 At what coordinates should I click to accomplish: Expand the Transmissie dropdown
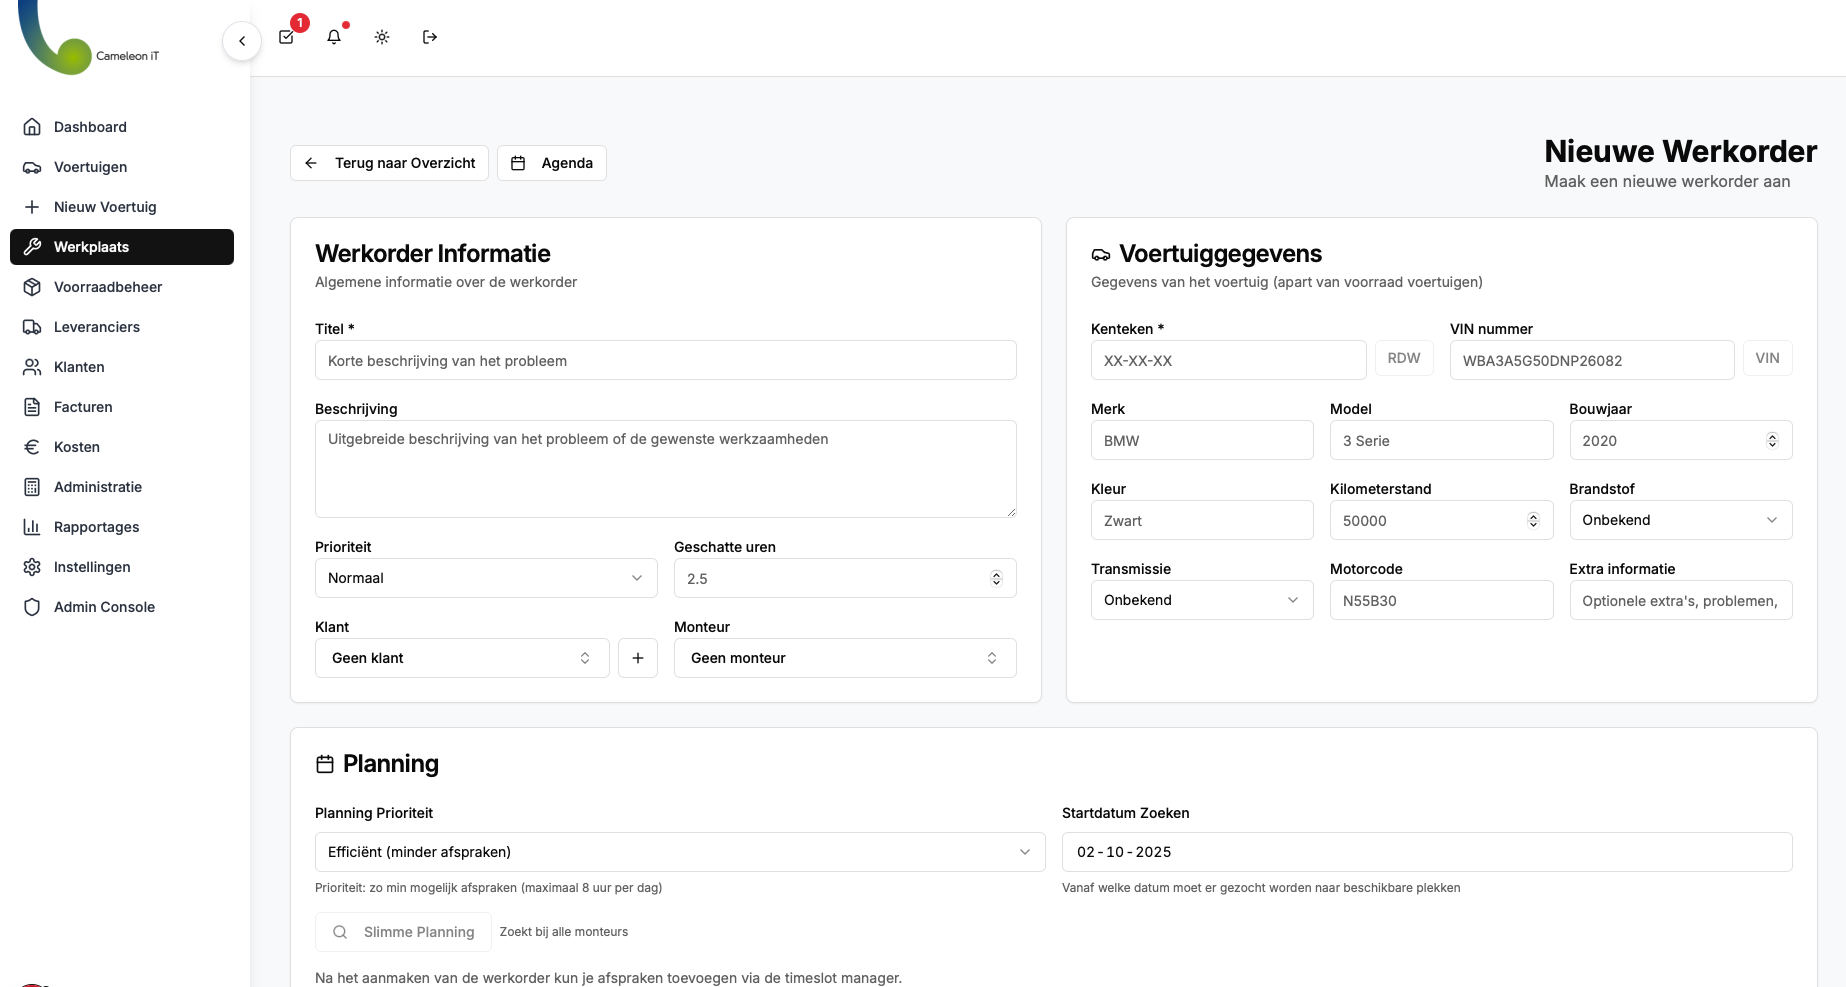1201,600
